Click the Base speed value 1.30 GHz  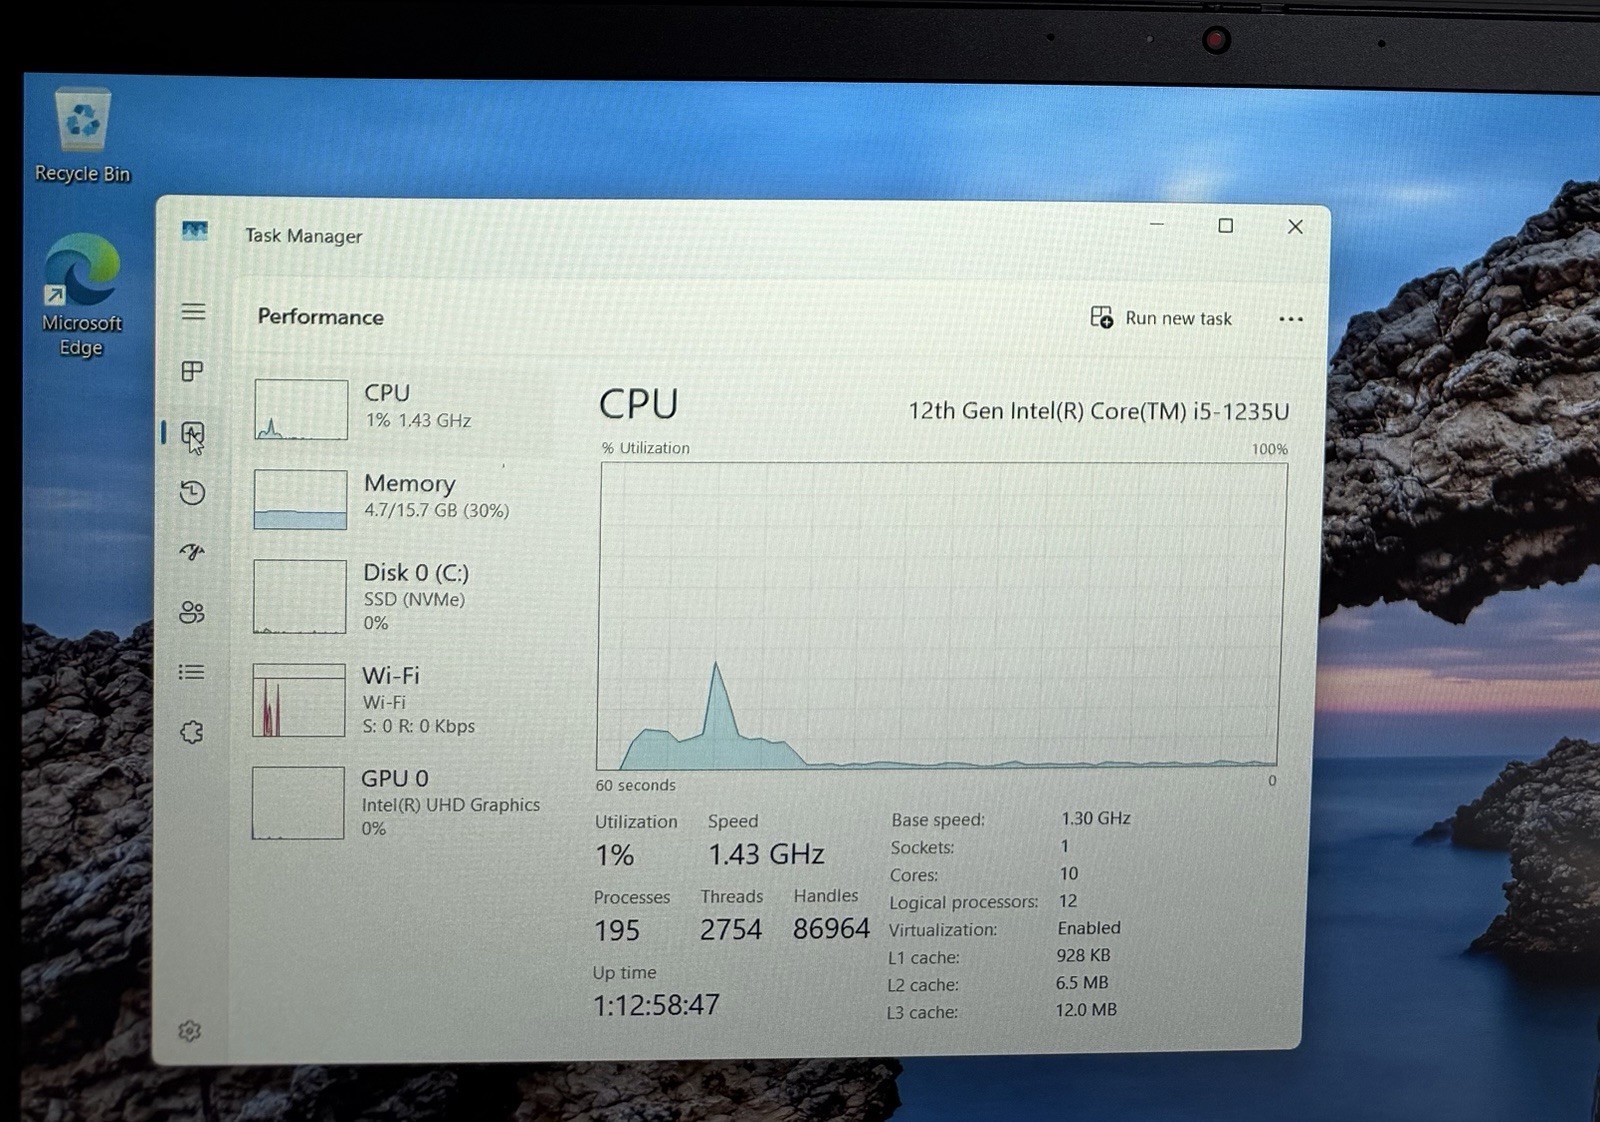coord(1096,818)
